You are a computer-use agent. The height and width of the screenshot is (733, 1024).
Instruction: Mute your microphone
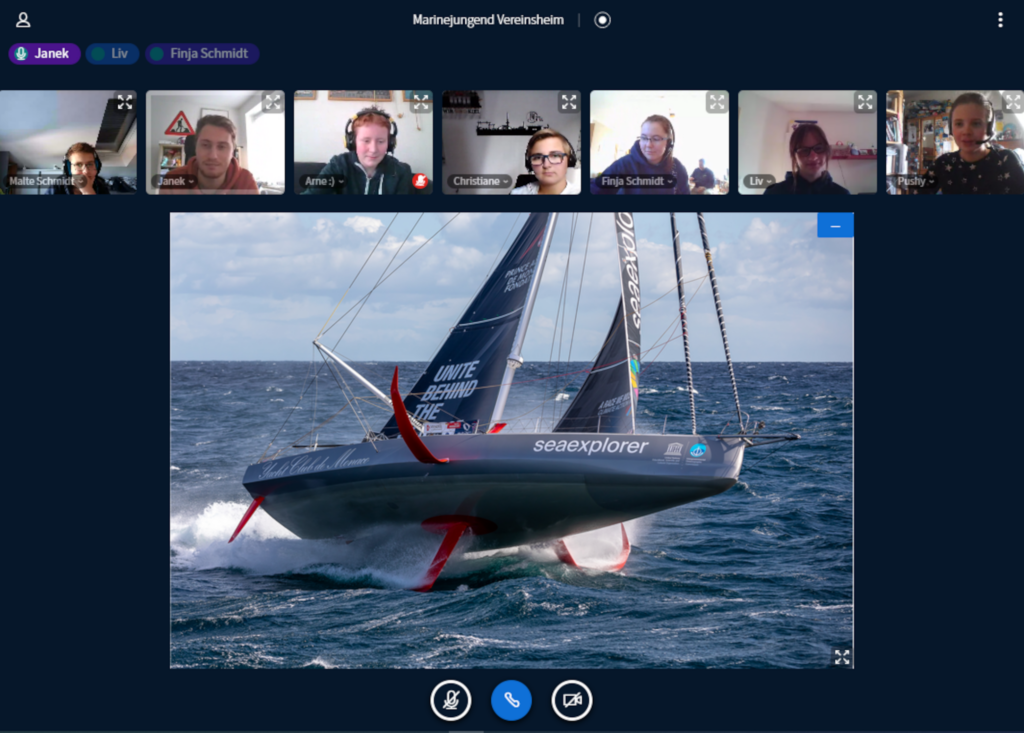click(451, 700)
